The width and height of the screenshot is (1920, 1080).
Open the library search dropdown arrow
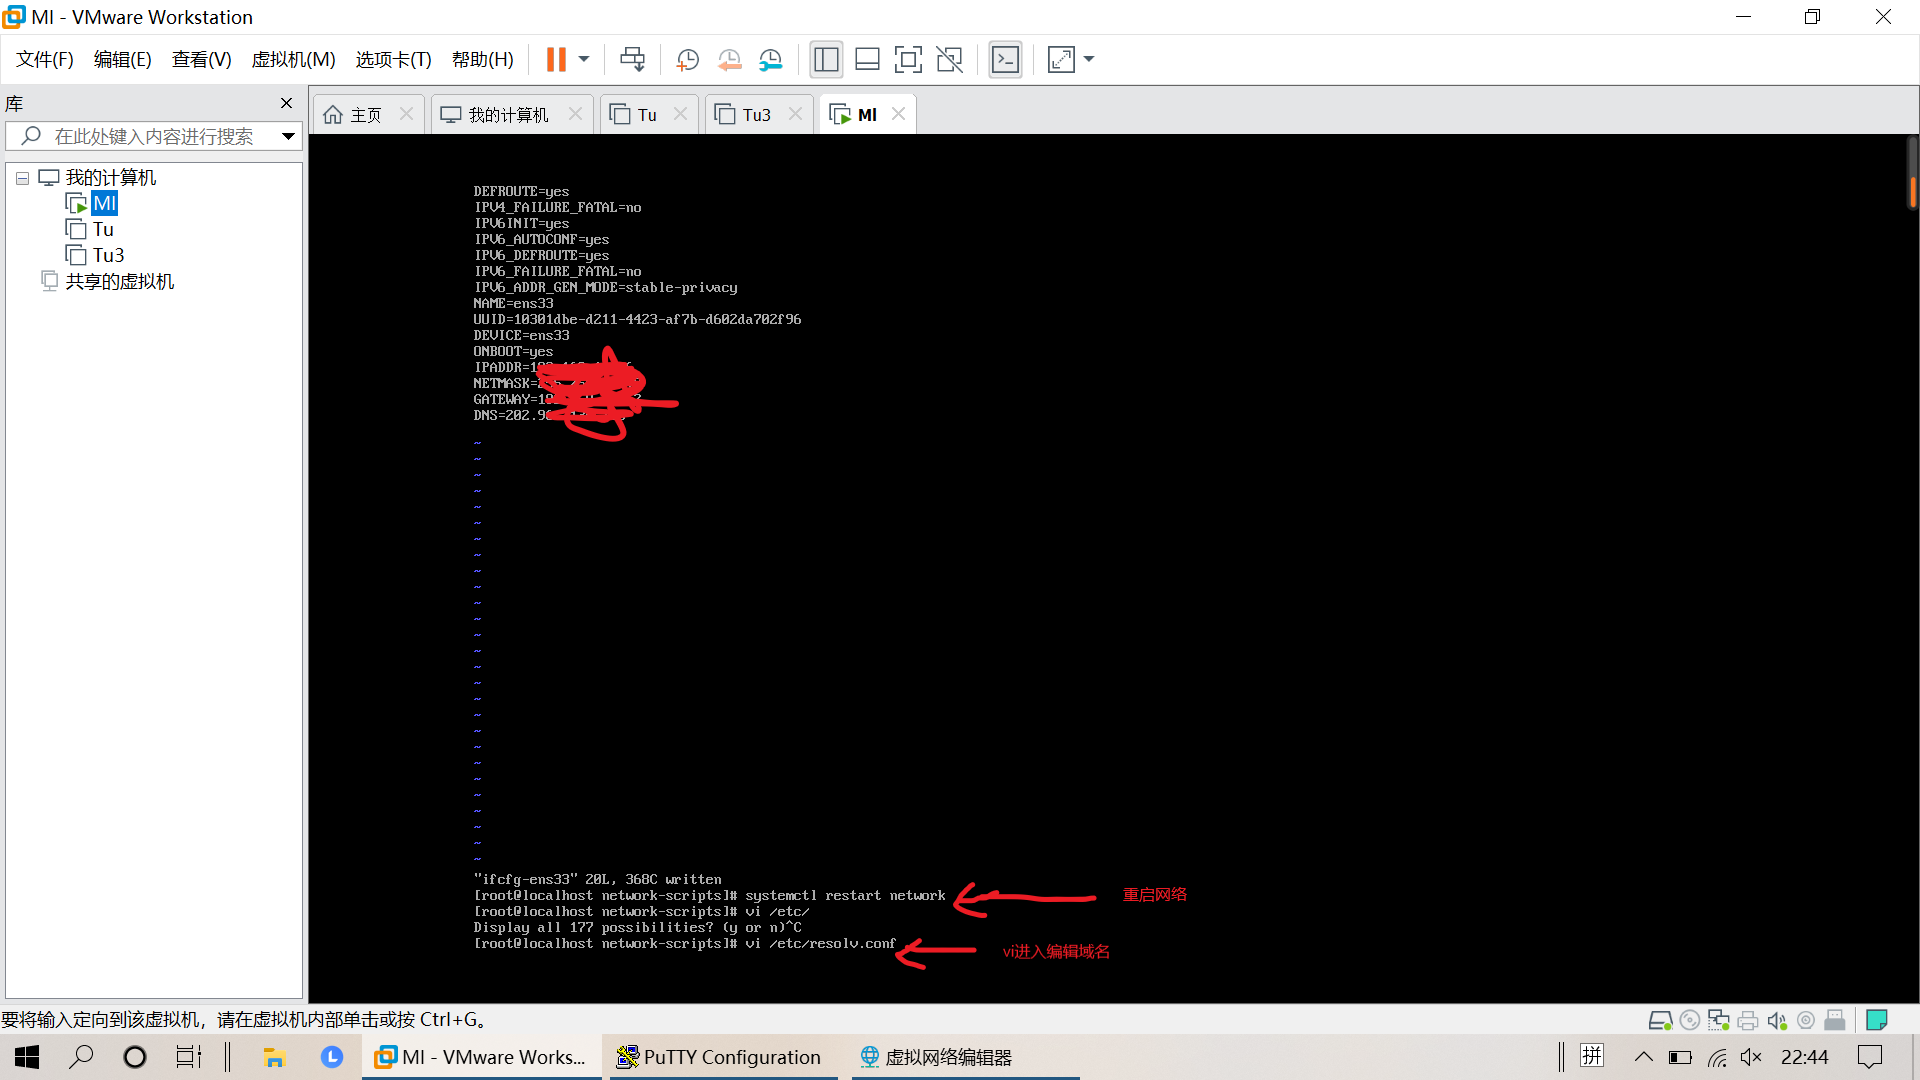288,136
